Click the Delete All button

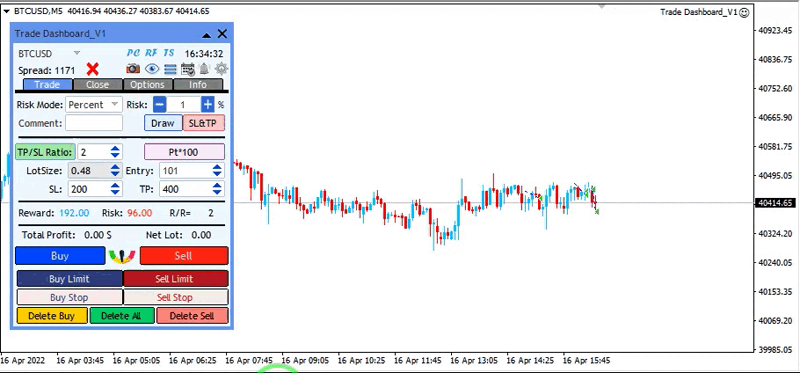point(122,316)
